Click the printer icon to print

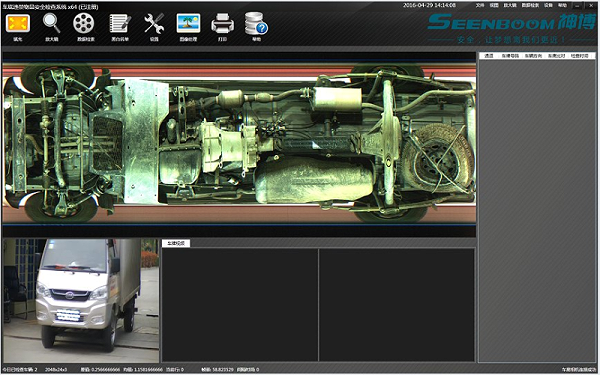point(222,24)
